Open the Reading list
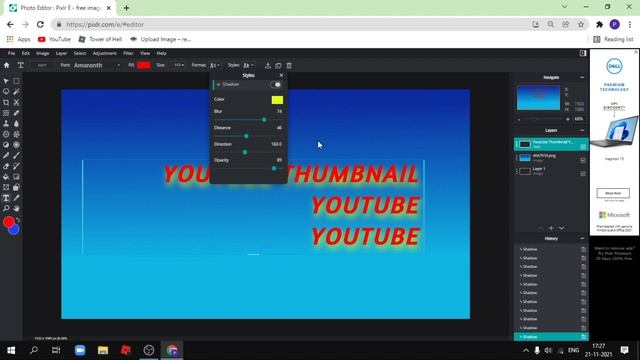Image resolution: width=640 pixels, height=360 pixels. coord(613,39)
